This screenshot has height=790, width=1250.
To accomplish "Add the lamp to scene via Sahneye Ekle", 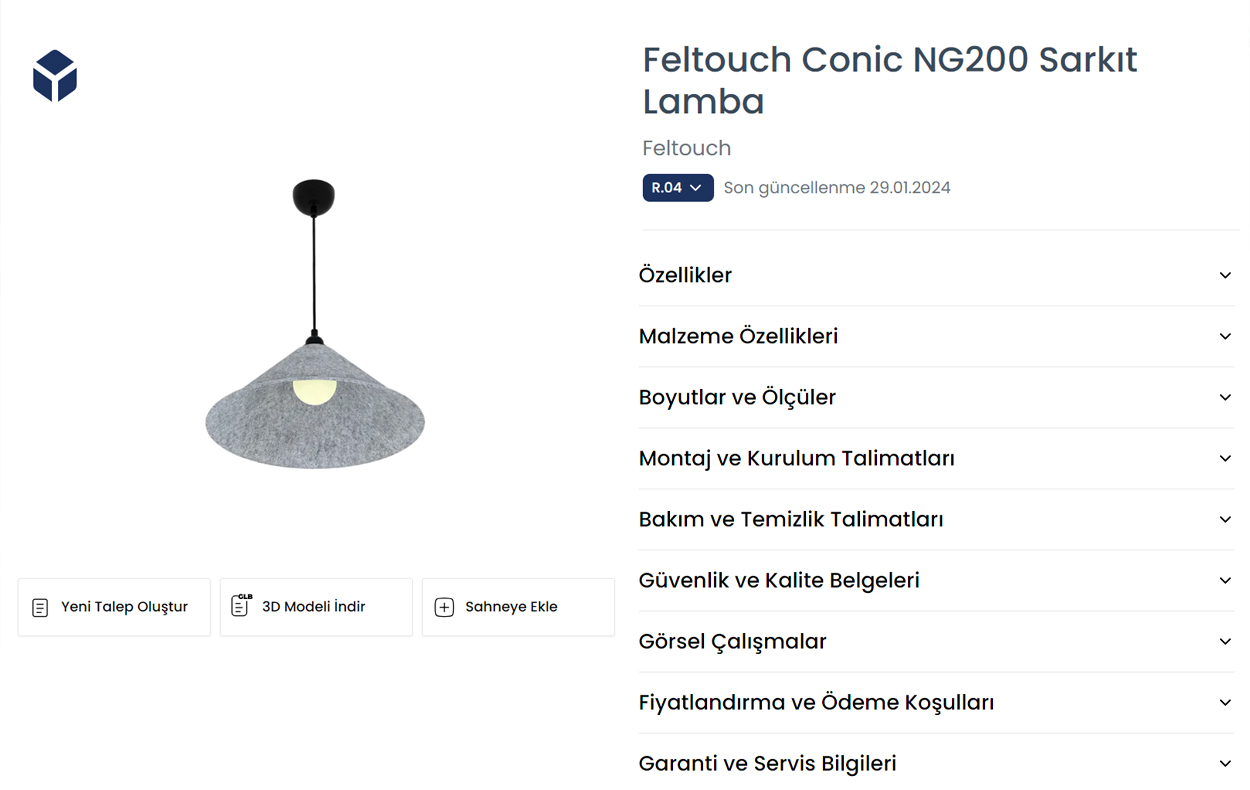I will pos(511,607).
